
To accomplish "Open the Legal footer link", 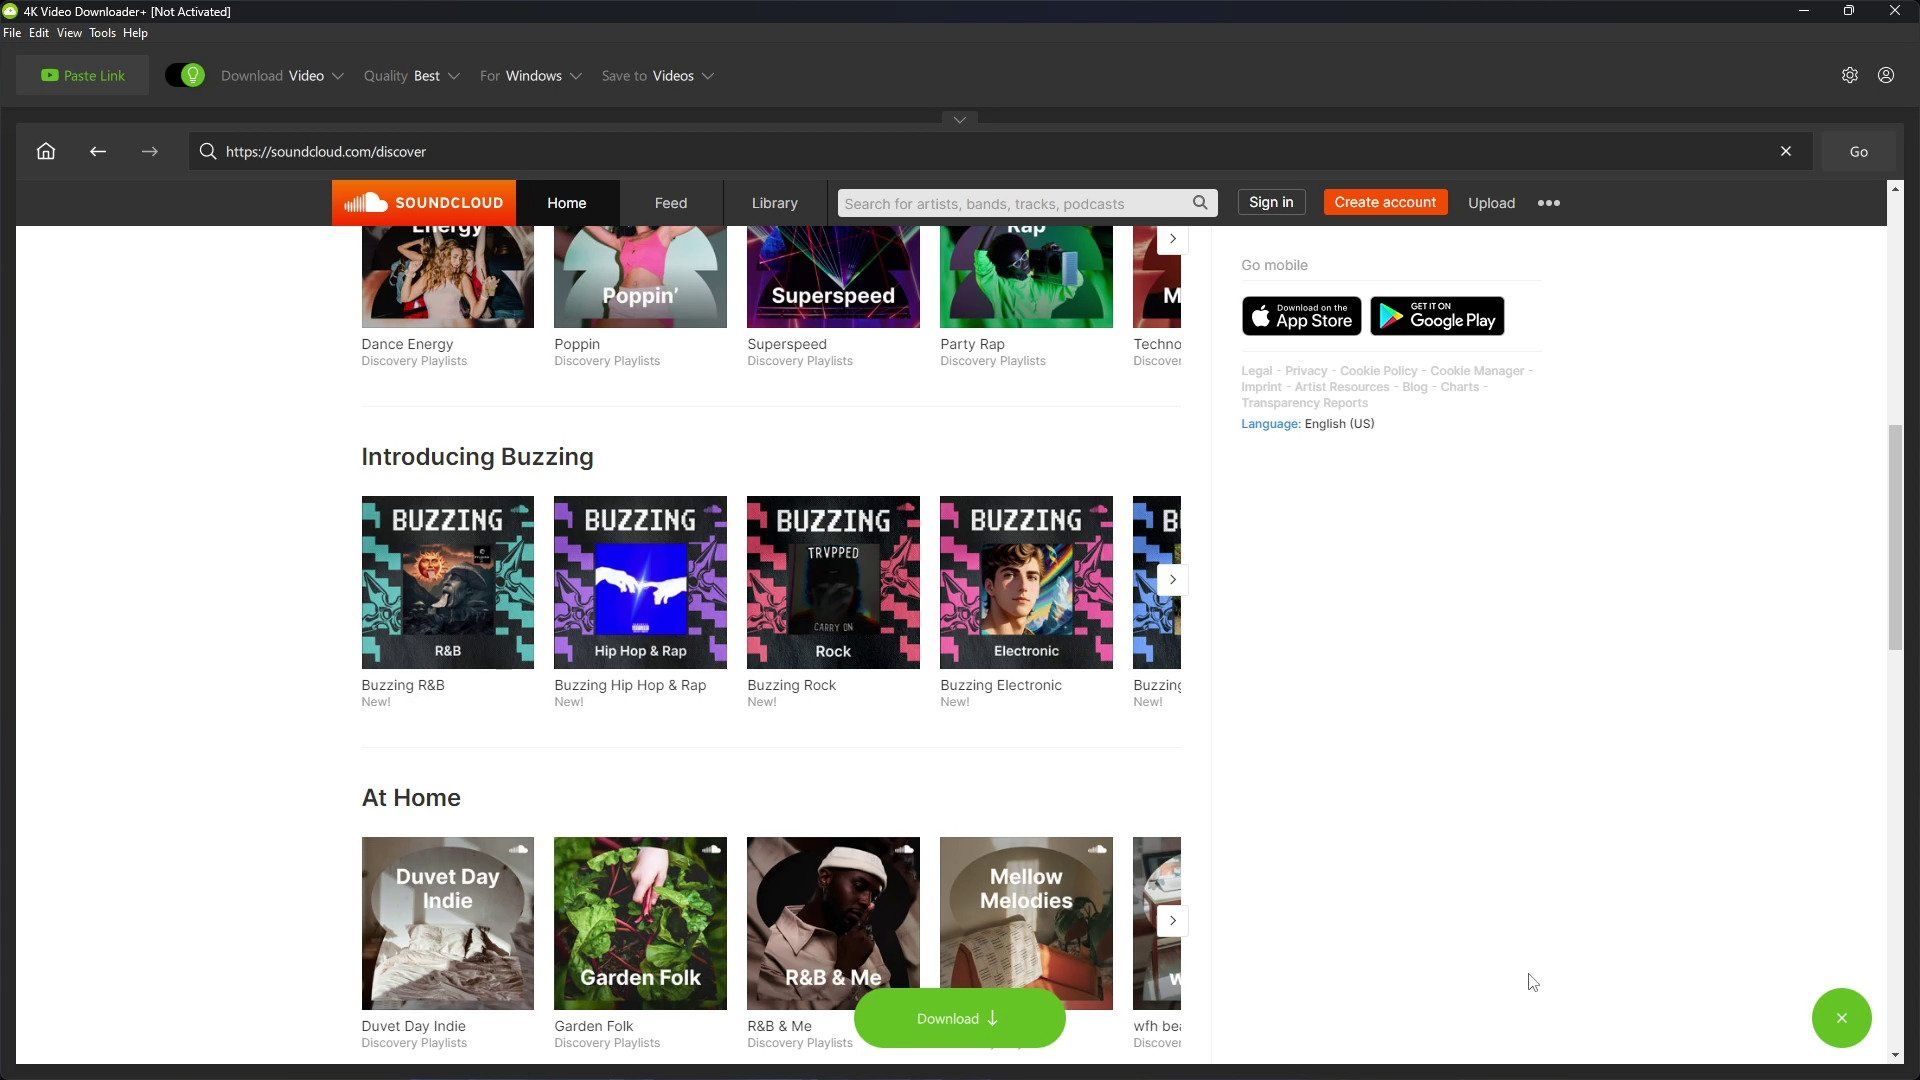I will [x=1257, y=371].
